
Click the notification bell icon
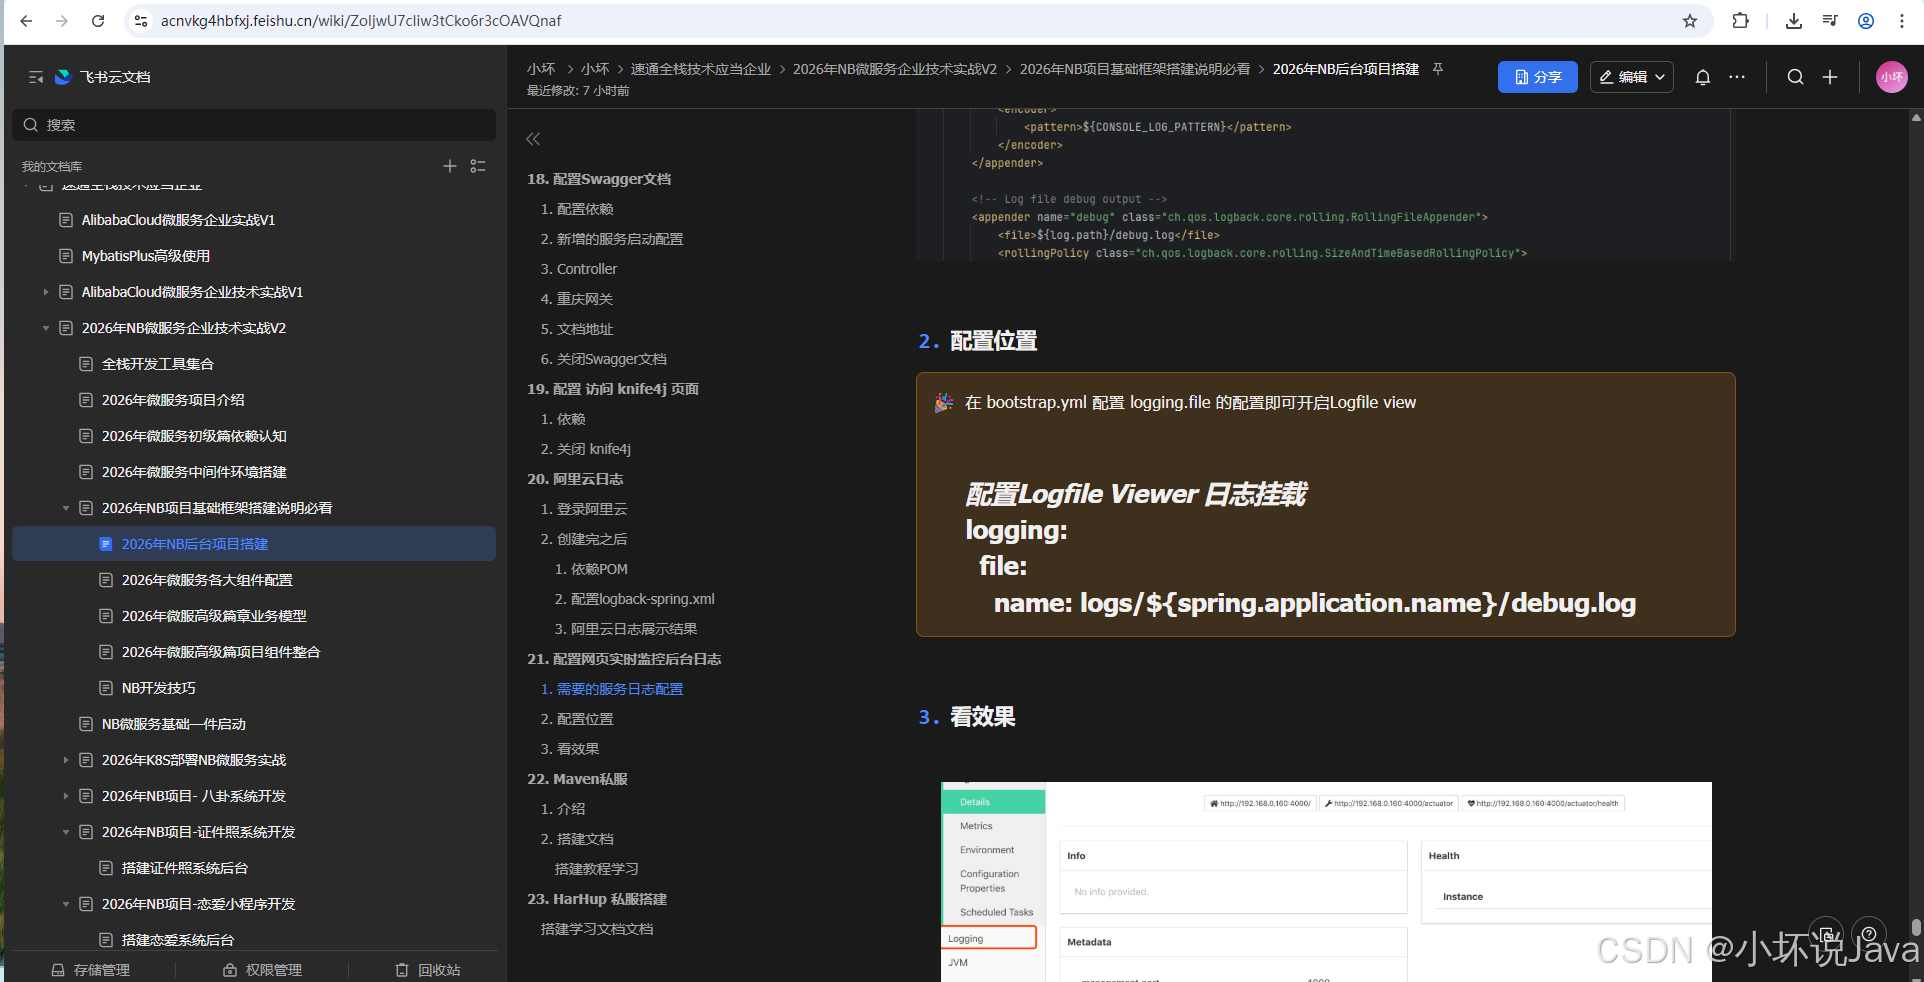tap(1702, 77)
